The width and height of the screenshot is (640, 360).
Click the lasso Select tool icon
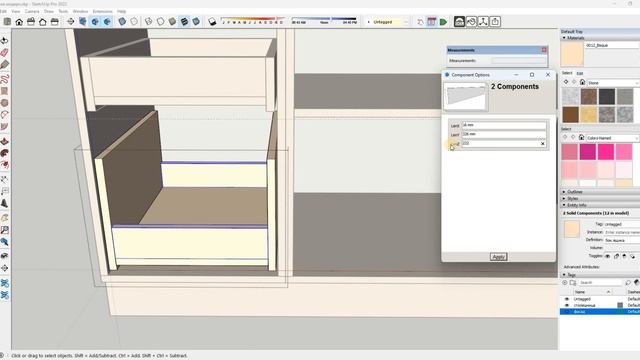(x=4, y=40)
